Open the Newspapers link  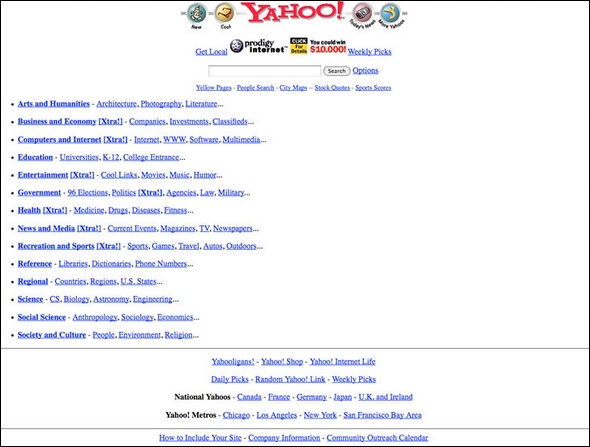coord(233,228)
